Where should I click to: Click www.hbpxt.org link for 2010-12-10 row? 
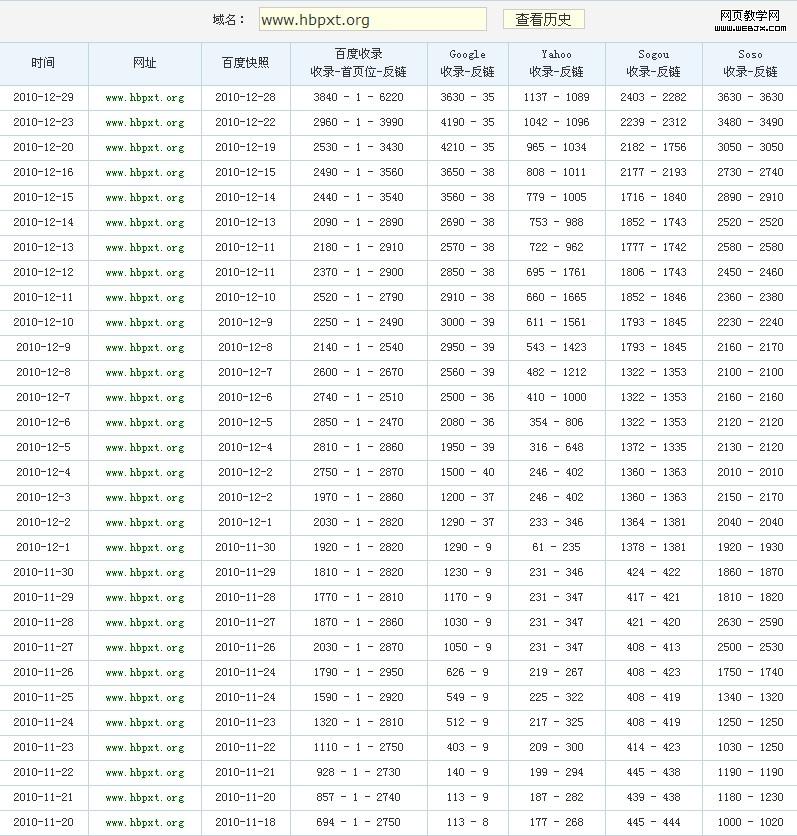(145, 323)
